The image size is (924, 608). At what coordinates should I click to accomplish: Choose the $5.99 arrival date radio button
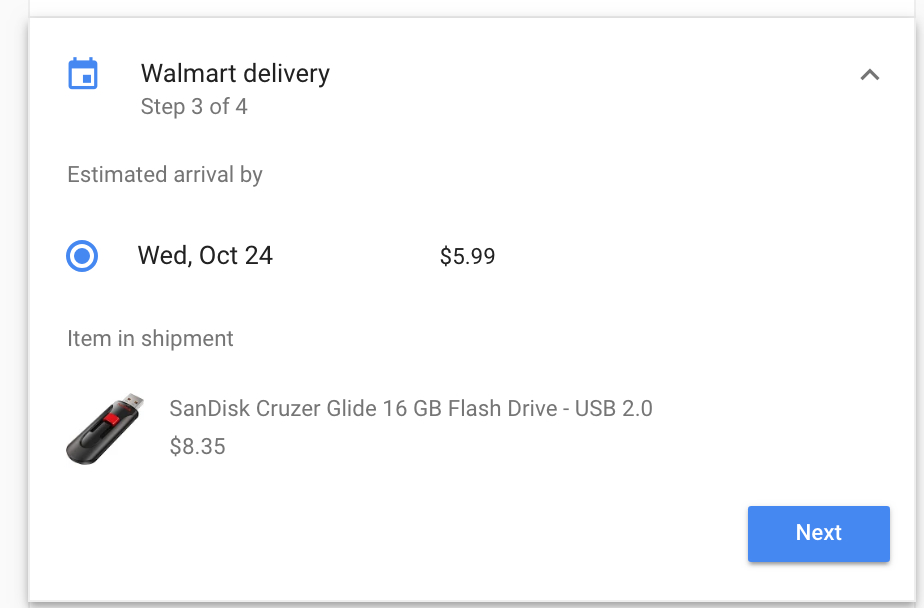coord(82,256)
